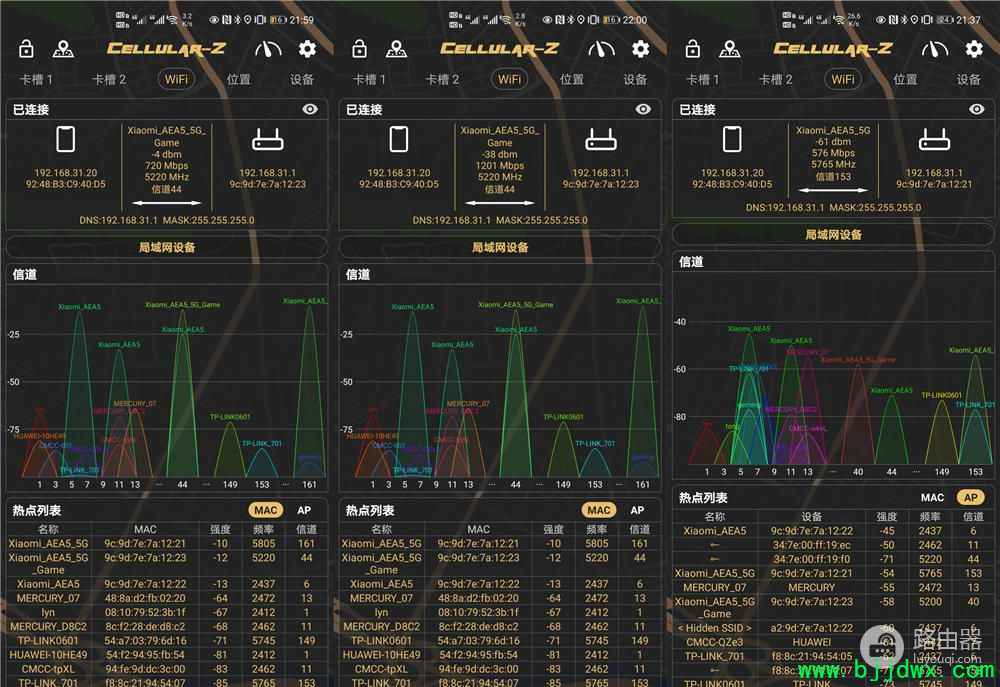The image size is (1000, 687).
Task: Select MAC toggle in the 21:59 hotspot list
Action: (266, 510)
